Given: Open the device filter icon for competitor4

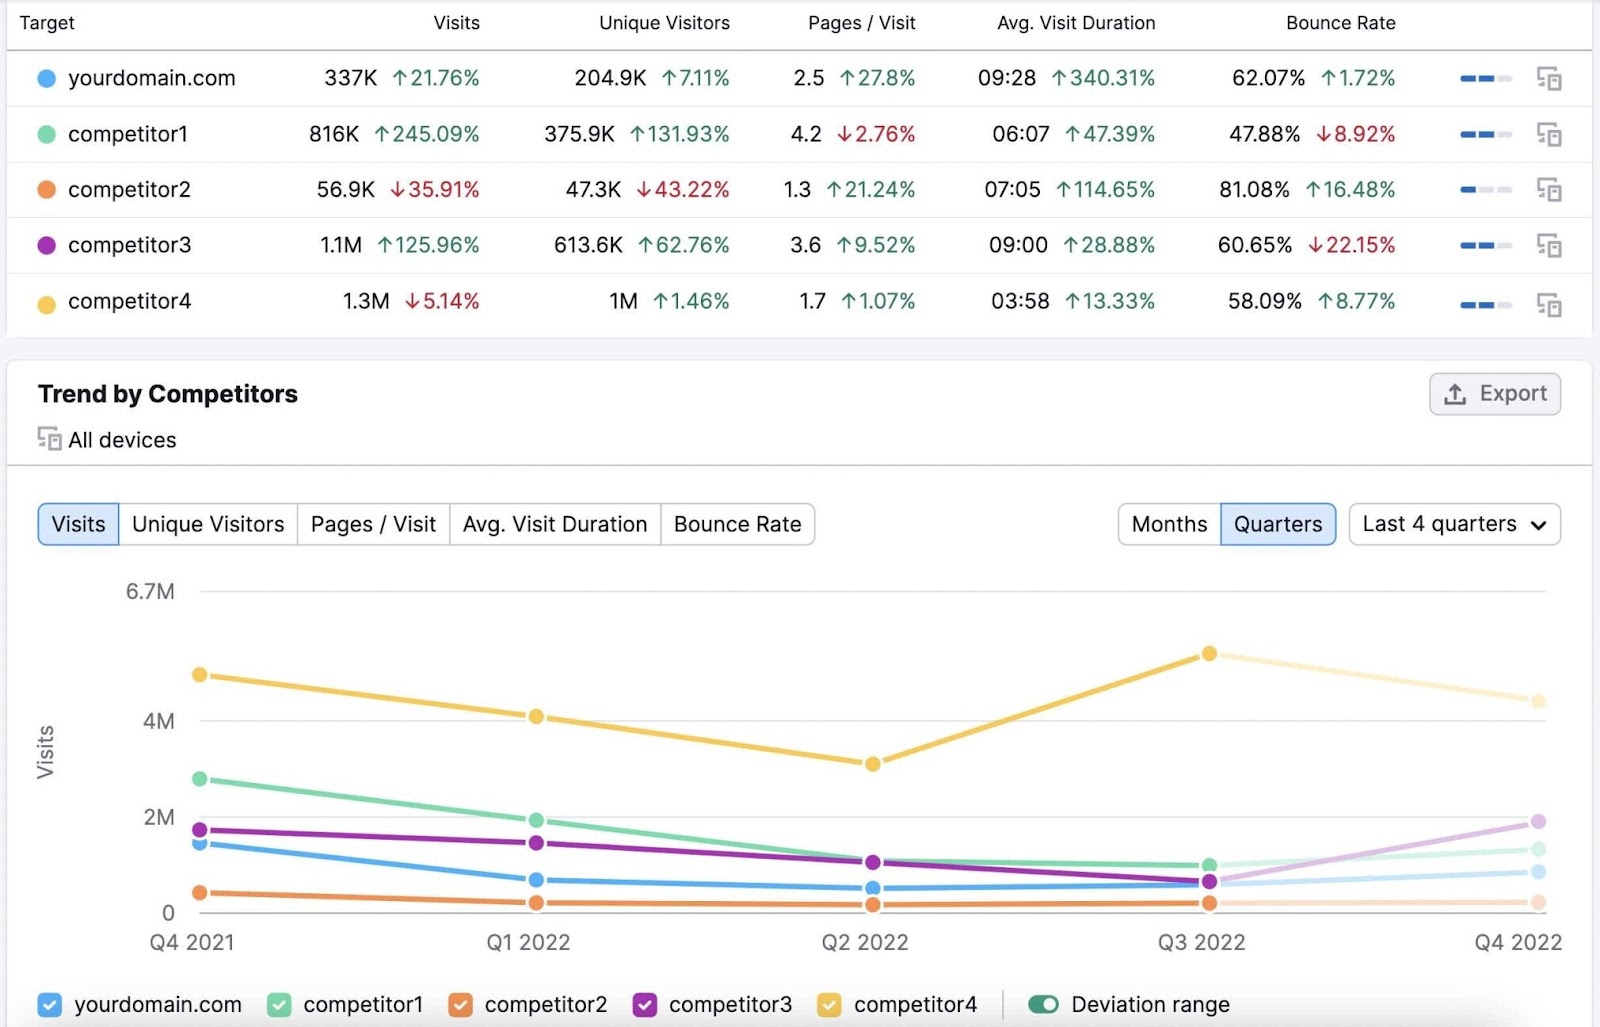Looking at the screenshot, I should point(1550,301).
